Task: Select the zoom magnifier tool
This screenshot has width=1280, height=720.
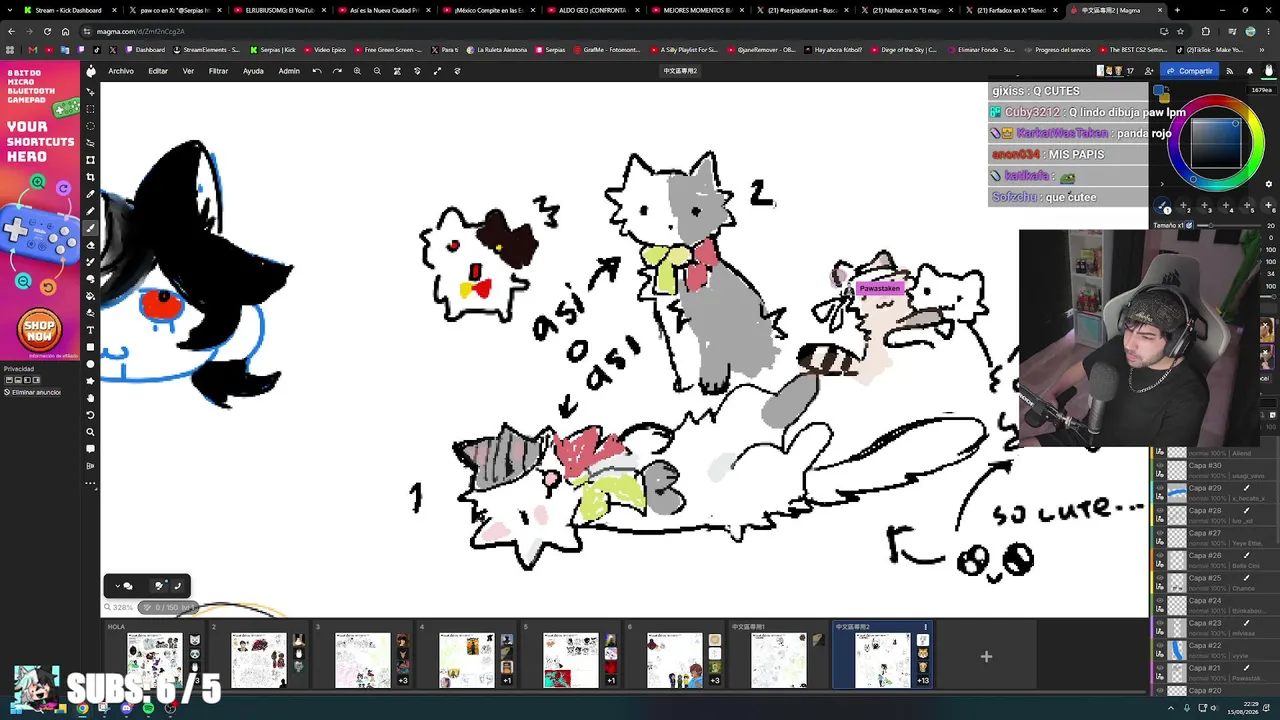Action: (x=90, y=432)
